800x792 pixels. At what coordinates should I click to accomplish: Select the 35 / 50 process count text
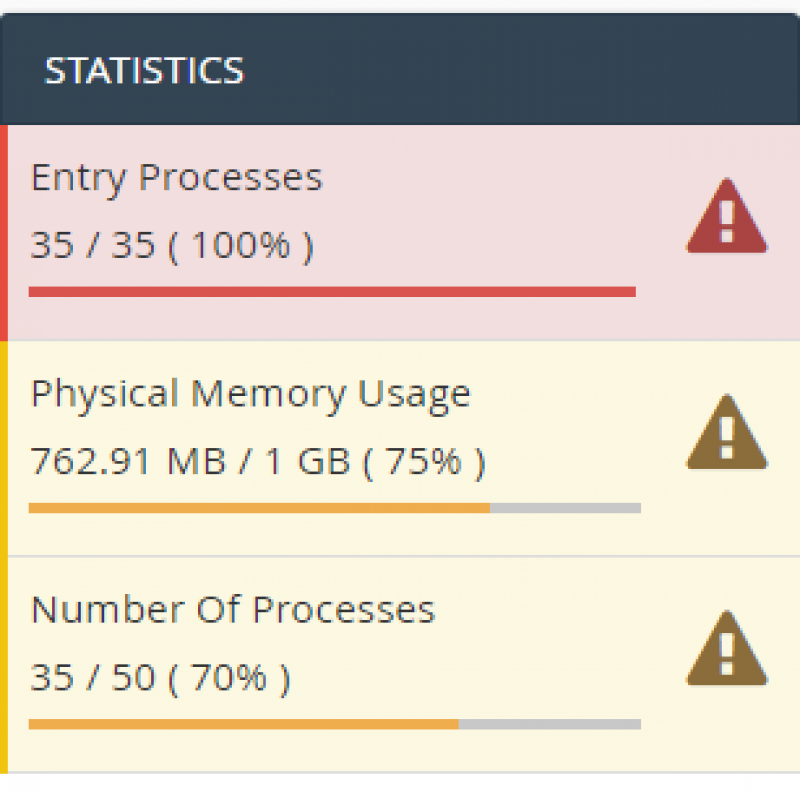pyautogui.click(x=92, y=678)
